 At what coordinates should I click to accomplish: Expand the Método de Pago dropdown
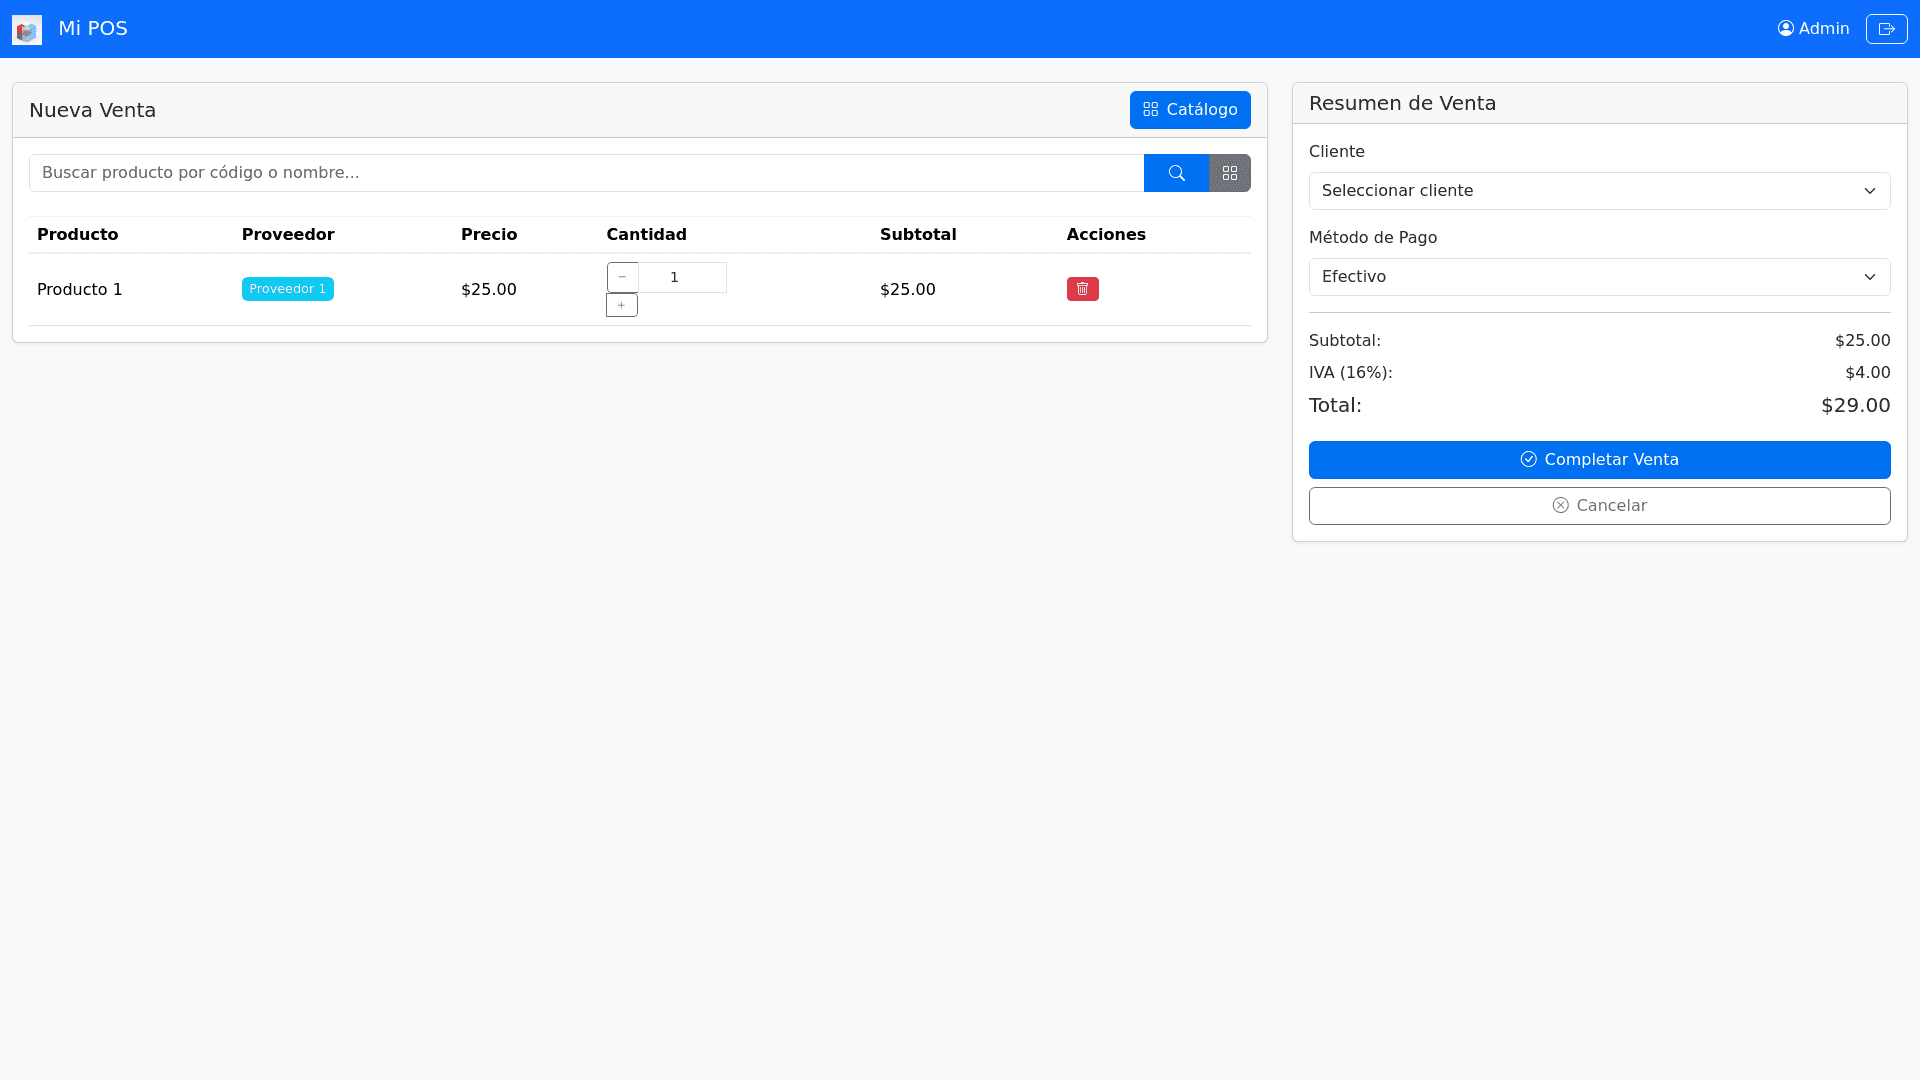(1598, 277)
